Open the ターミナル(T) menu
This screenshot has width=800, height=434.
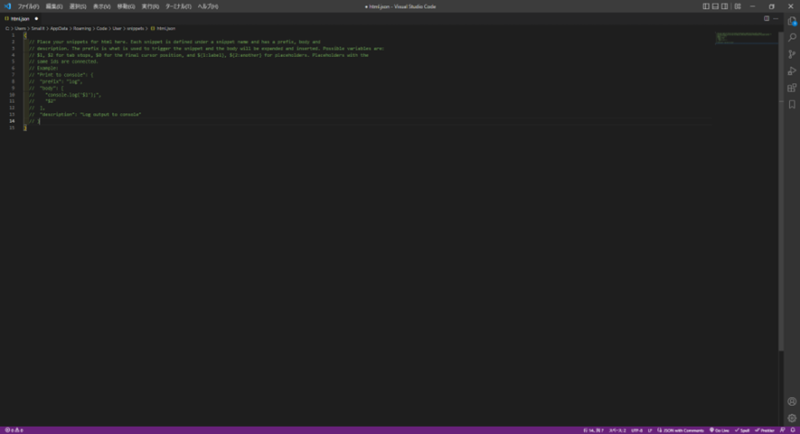tap(179, 6)
